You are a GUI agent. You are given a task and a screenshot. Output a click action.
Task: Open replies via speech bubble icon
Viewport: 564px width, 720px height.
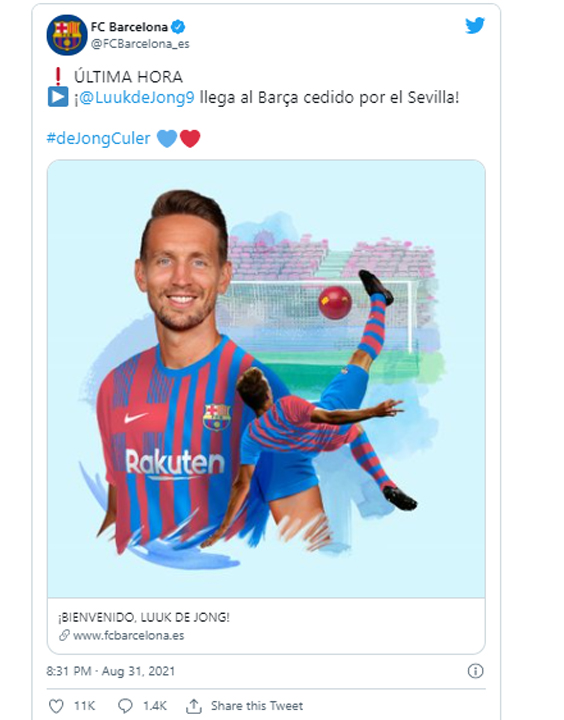[x=125, y=706]
